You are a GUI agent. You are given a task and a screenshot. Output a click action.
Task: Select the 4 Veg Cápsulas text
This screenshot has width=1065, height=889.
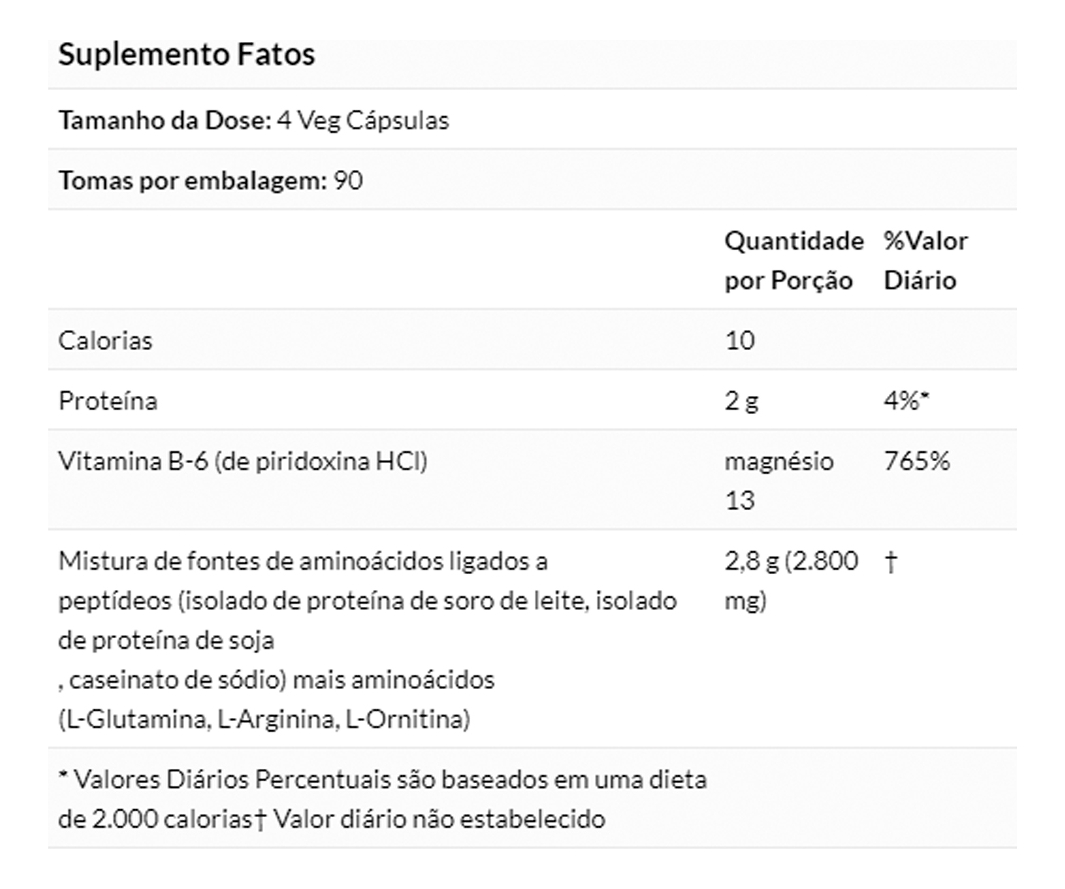[362, 121]
